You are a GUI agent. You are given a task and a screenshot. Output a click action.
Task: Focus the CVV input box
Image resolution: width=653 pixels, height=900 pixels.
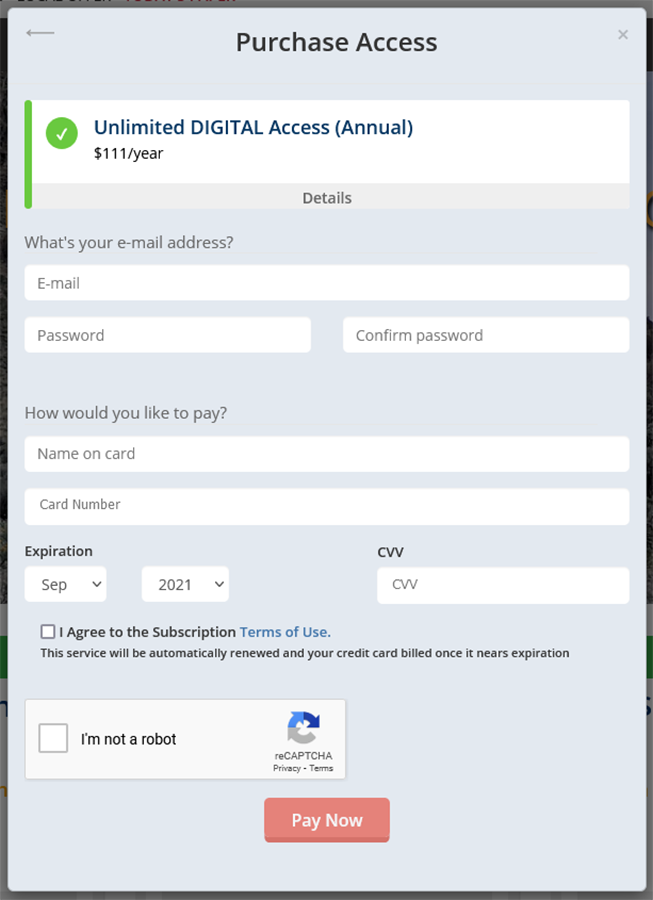pos(503,585)
